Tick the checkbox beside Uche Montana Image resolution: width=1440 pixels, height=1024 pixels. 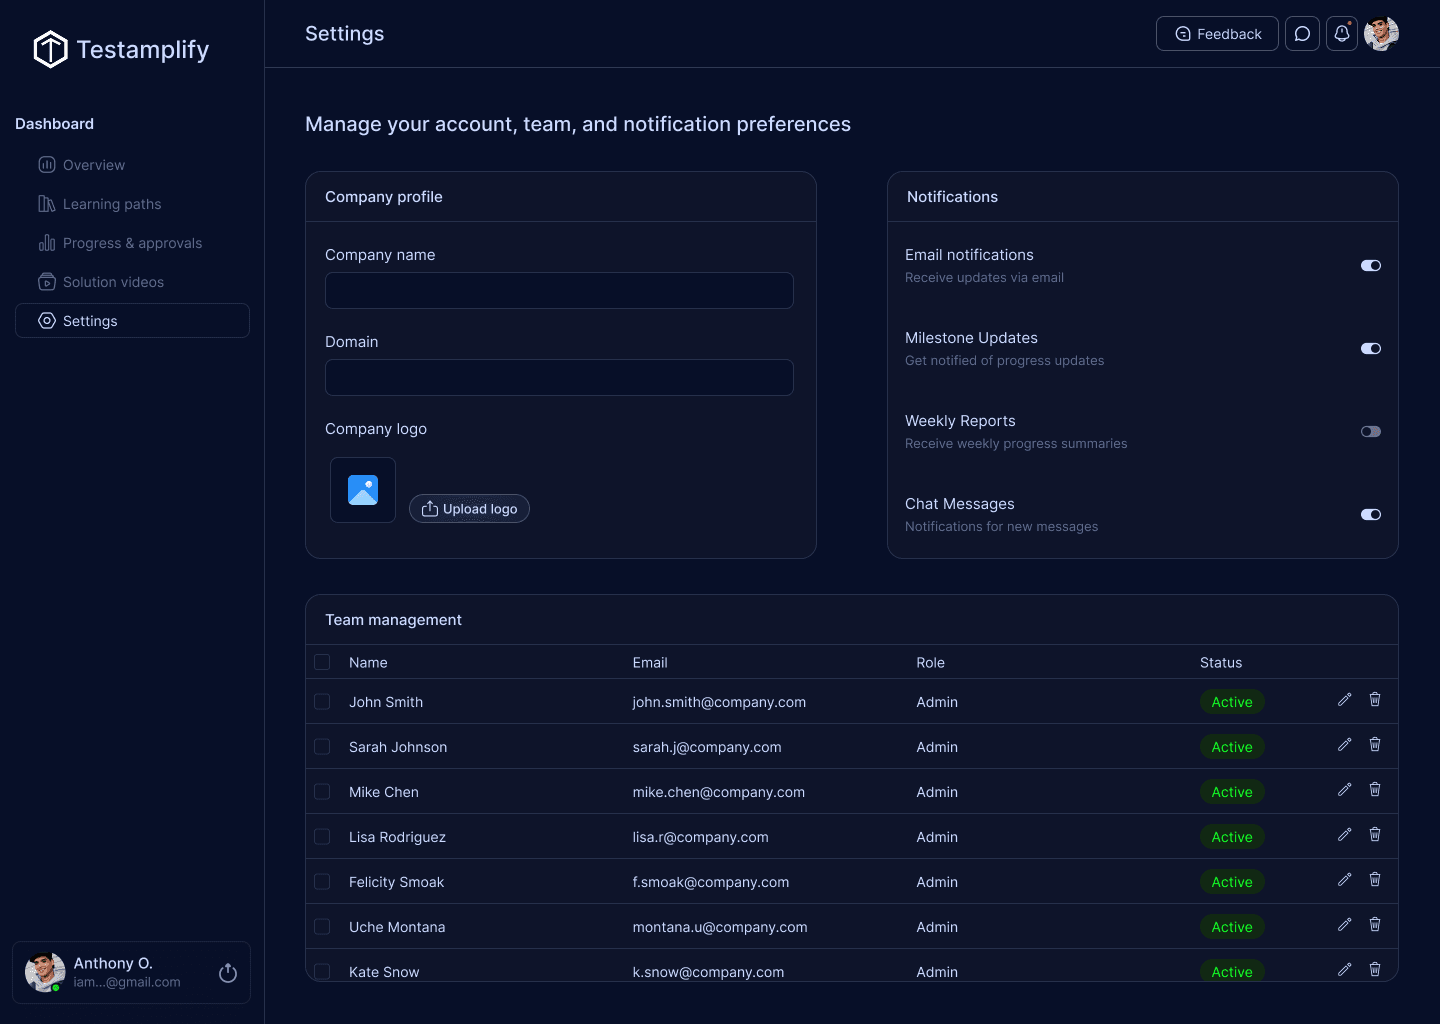click(322, 927)
